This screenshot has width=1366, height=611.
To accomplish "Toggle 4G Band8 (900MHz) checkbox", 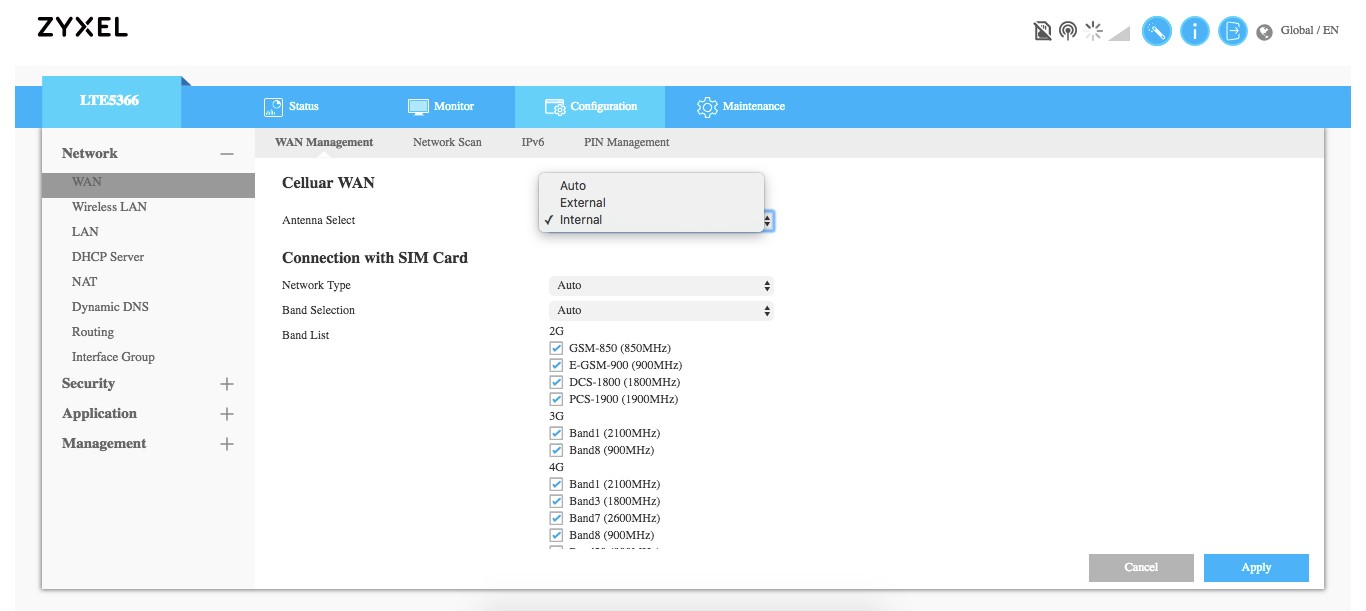I will (x=556, y=535).
